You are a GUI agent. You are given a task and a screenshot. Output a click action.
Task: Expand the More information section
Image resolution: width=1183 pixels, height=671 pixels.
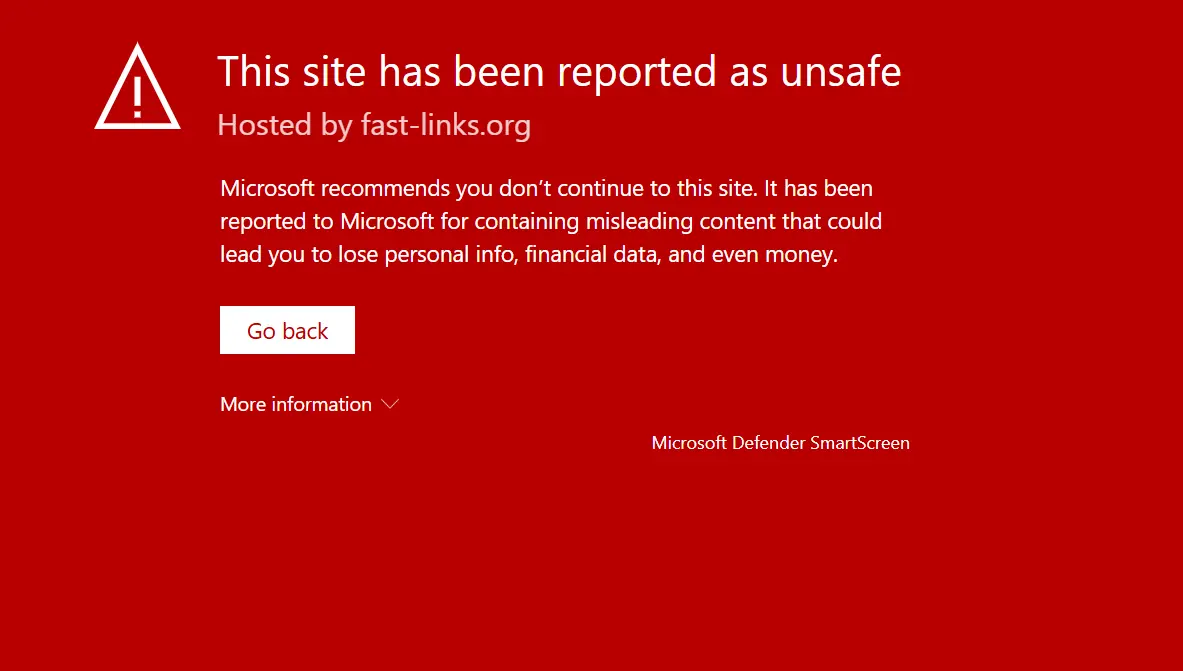click(309, 404)
